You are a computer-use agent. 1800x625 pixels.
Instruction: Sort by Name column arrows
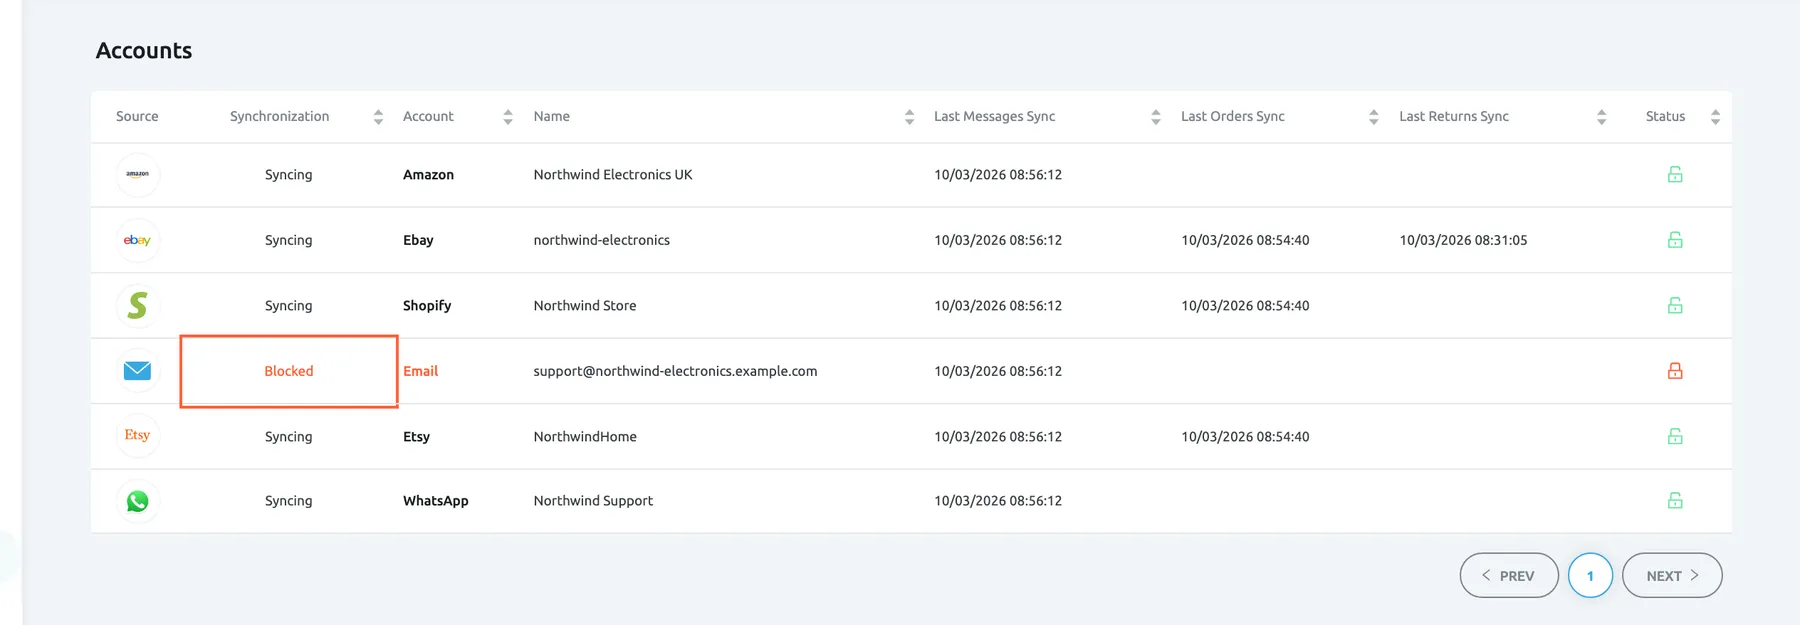click(909, 117)
